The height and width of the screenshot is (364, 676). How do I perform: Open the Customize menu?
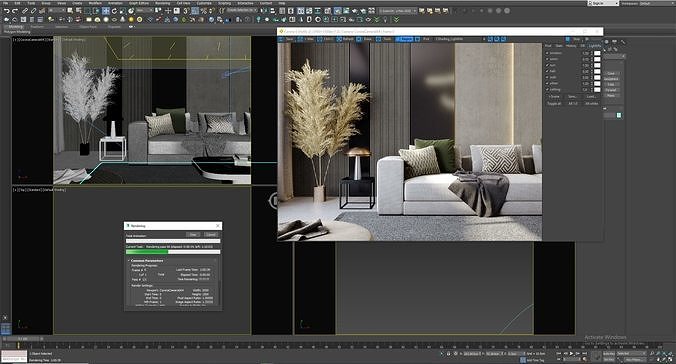coord(204,3)
